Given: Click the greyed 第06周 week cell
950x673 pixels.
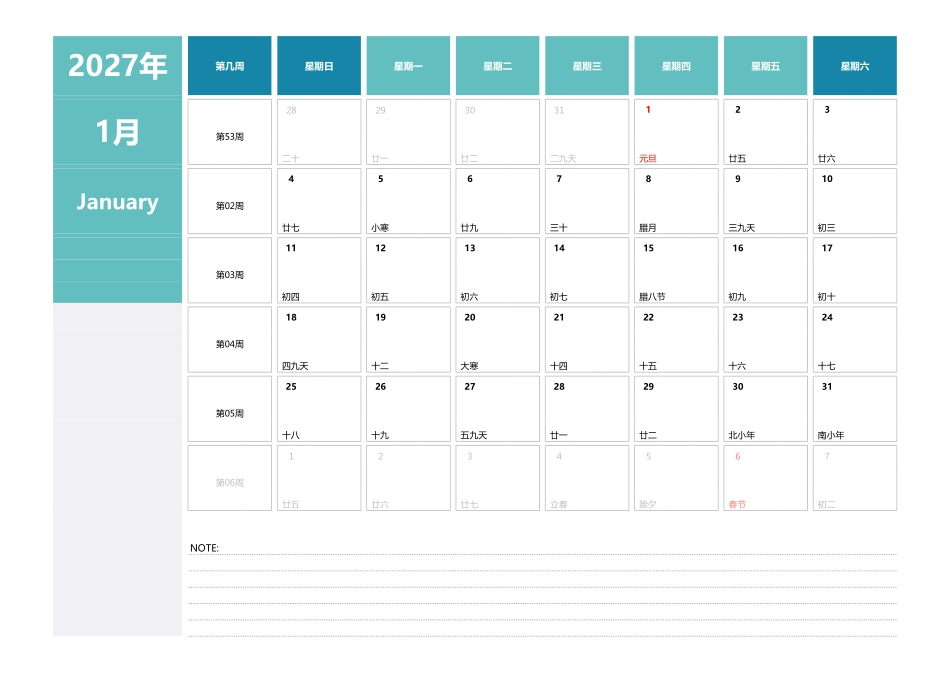Looking at the screenshot, I should 230,478.
